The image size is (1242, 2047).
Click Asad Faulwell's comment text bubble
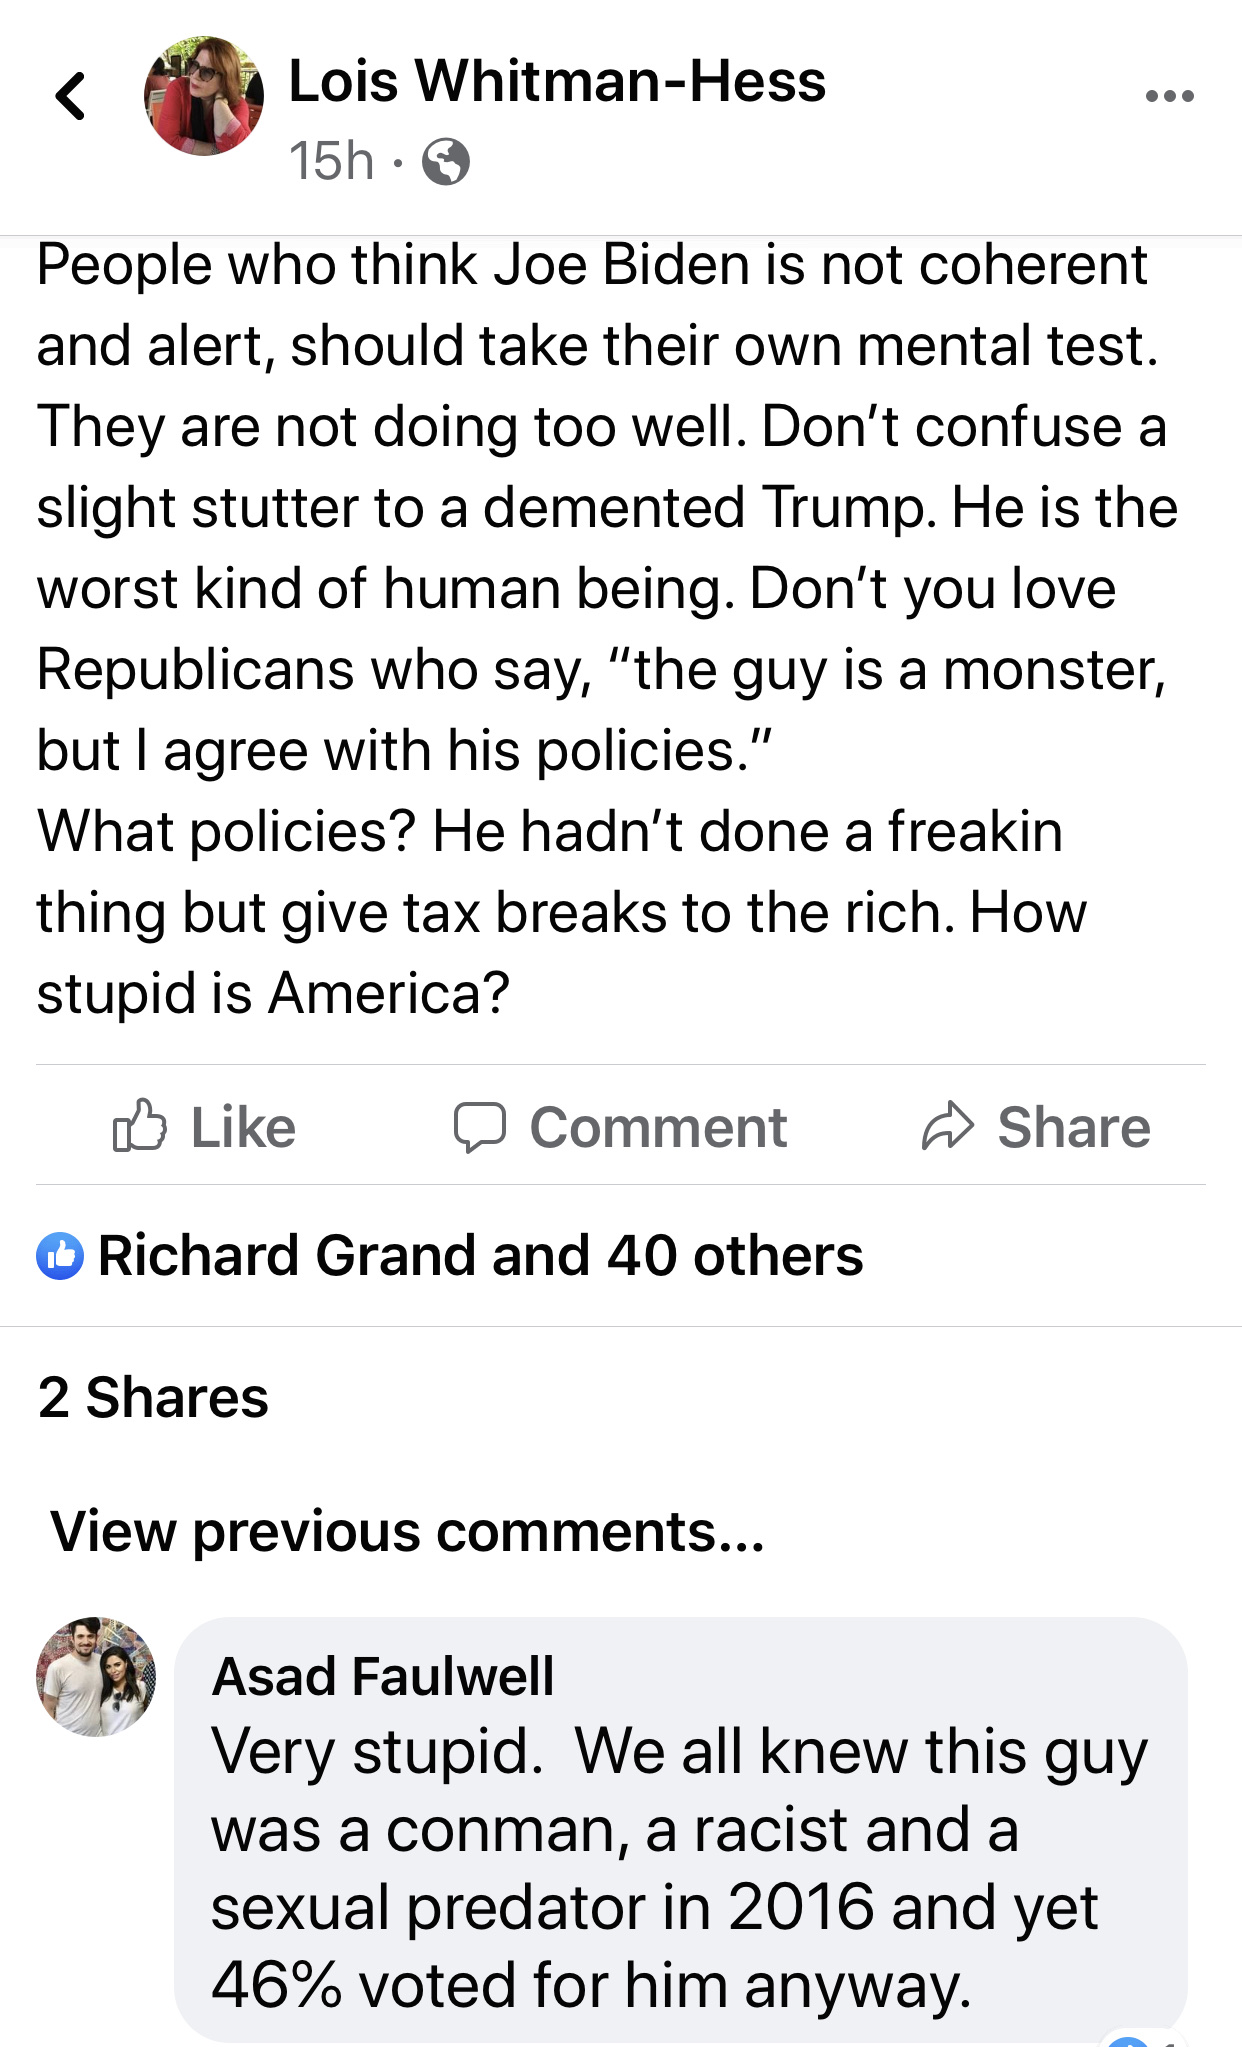[680, 1868]
